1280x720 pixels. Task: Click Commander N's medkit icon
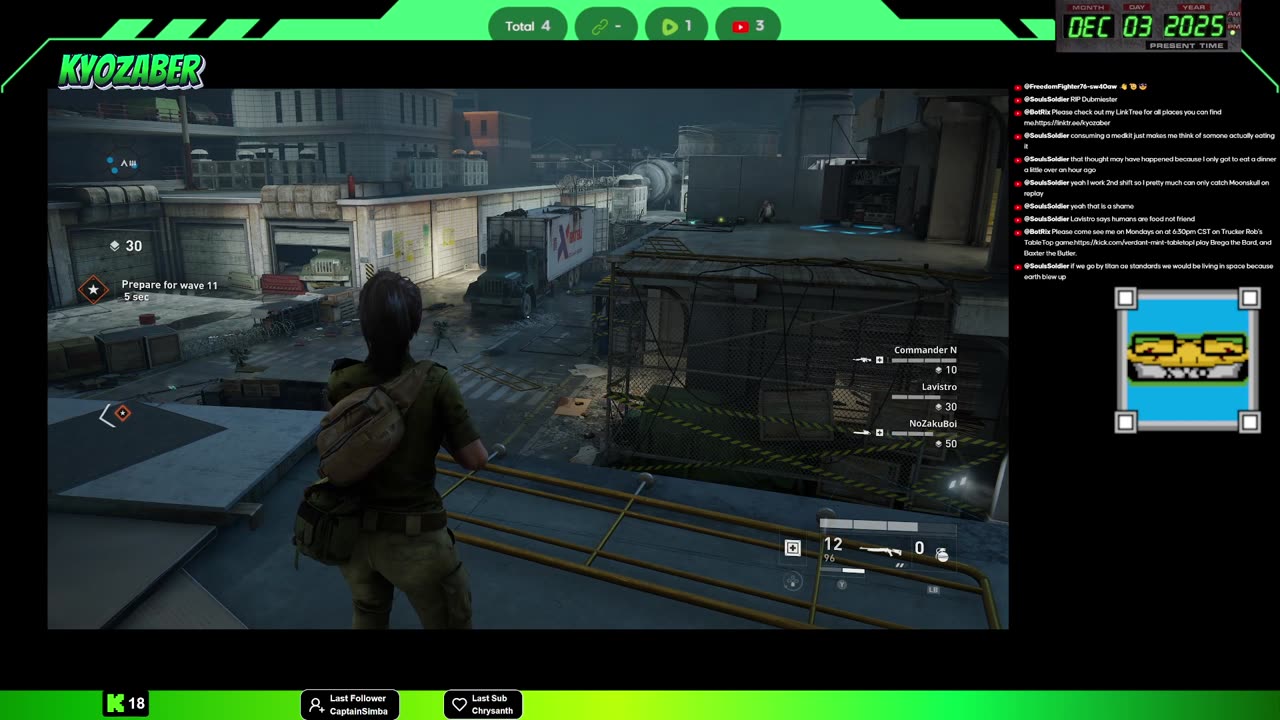[880, 360]
